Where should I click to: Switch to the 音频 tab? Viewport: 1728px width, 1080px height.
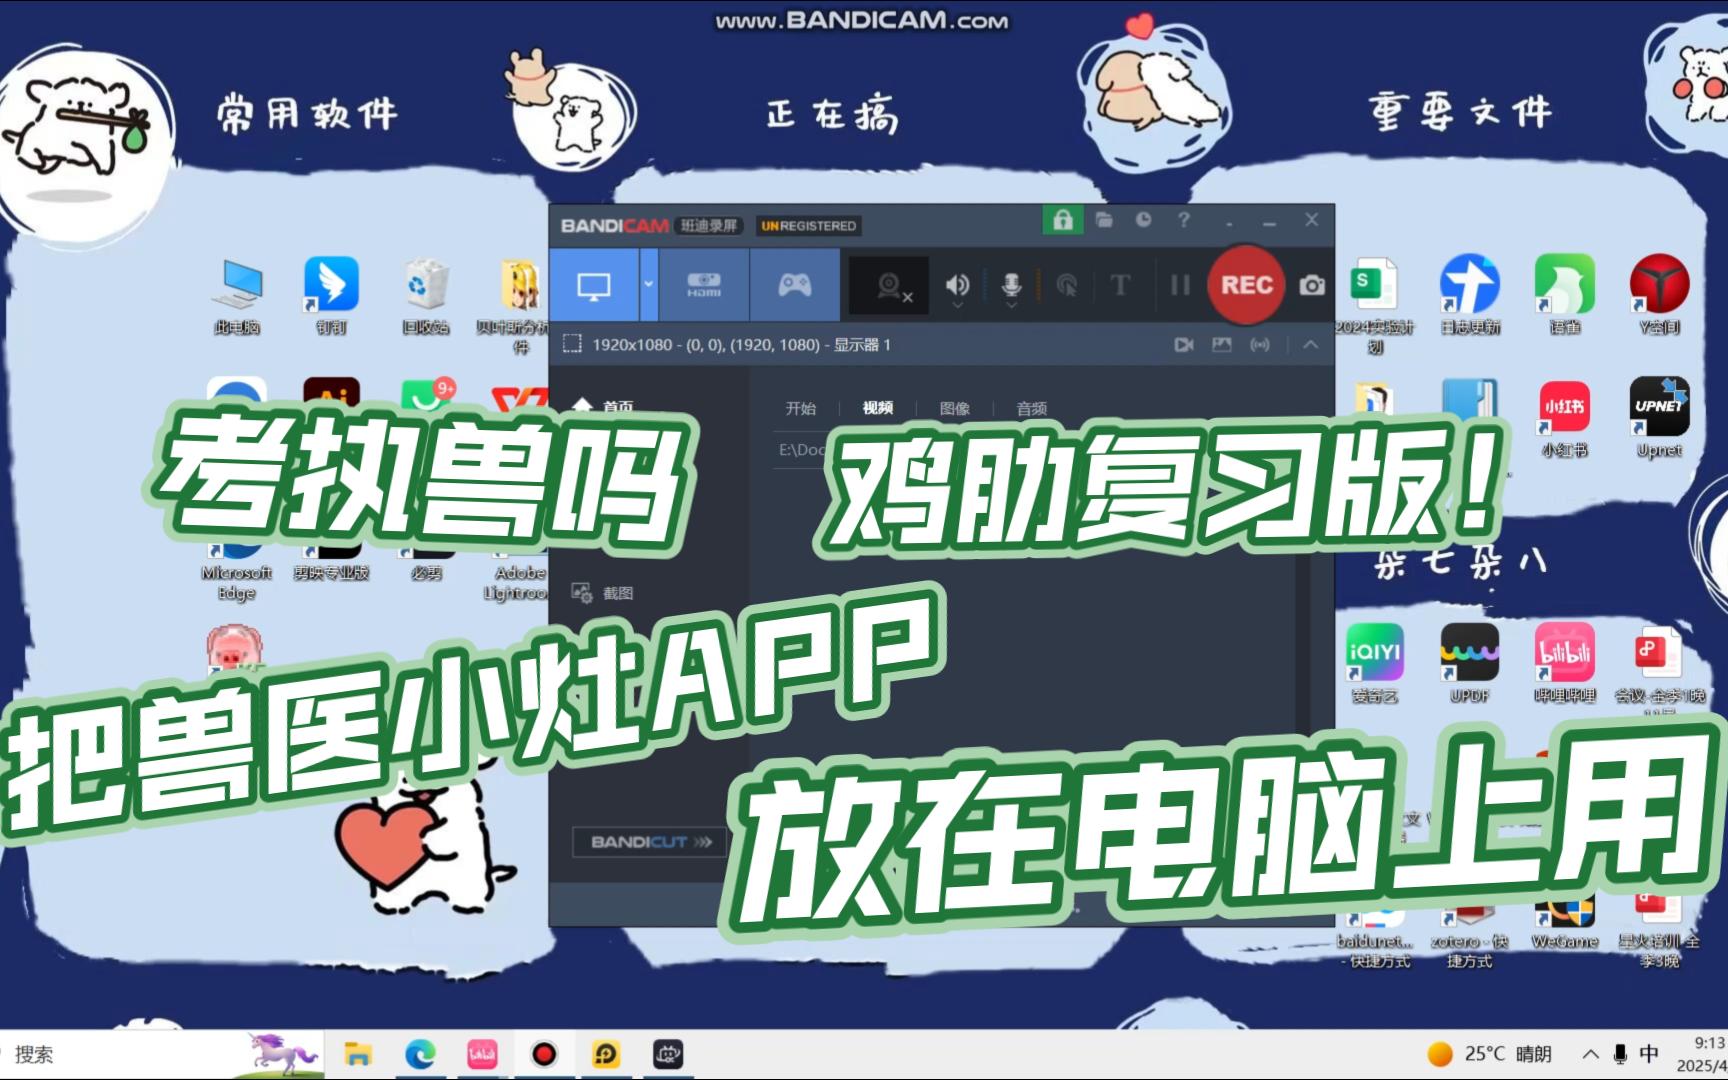pyautogui.click(x=1031, y=407)
